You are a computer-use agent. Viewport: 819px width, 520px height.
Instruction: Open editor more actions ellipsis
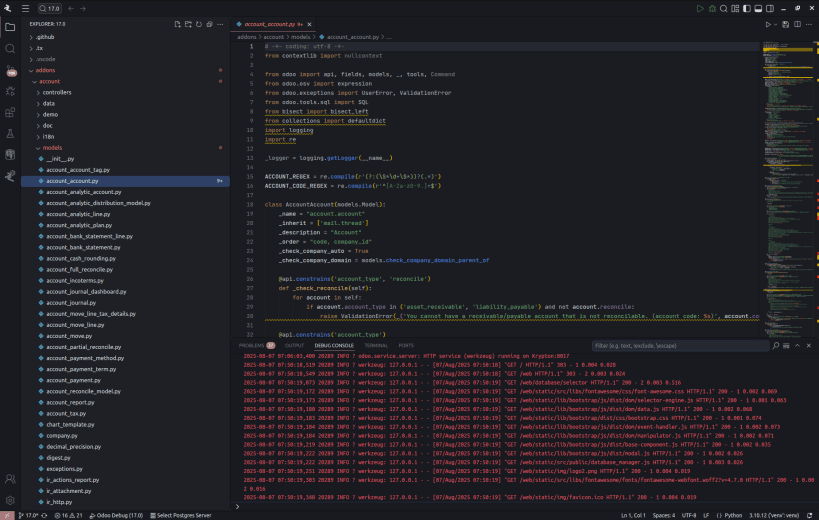[809, 24]
